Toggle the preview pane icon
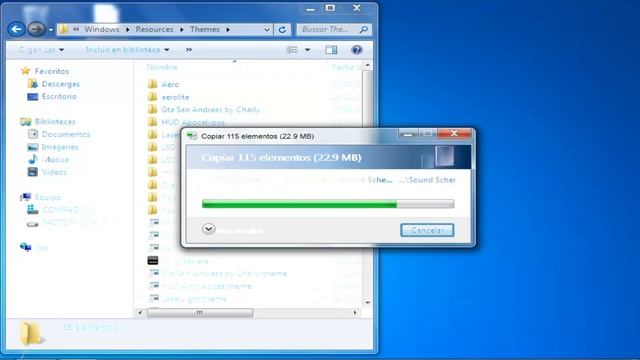Viewport: 640px width, 360px height. 331,50
